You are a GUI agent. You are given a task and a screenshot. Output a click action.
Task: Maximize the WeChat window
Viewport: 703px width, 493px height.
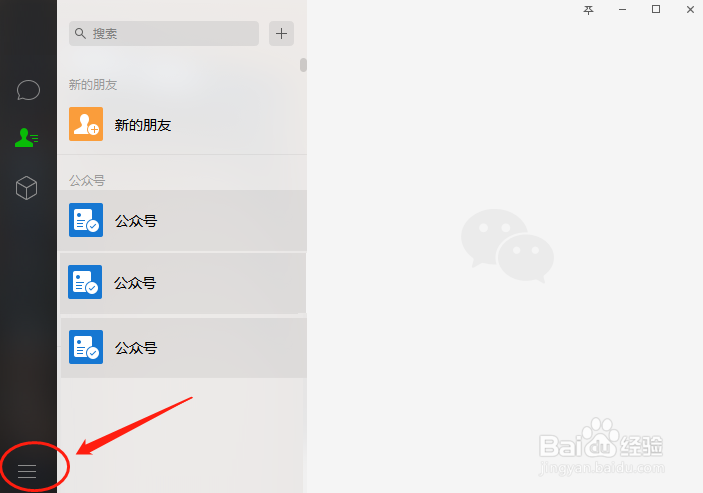pyautogui.click(x=656, y=9)
